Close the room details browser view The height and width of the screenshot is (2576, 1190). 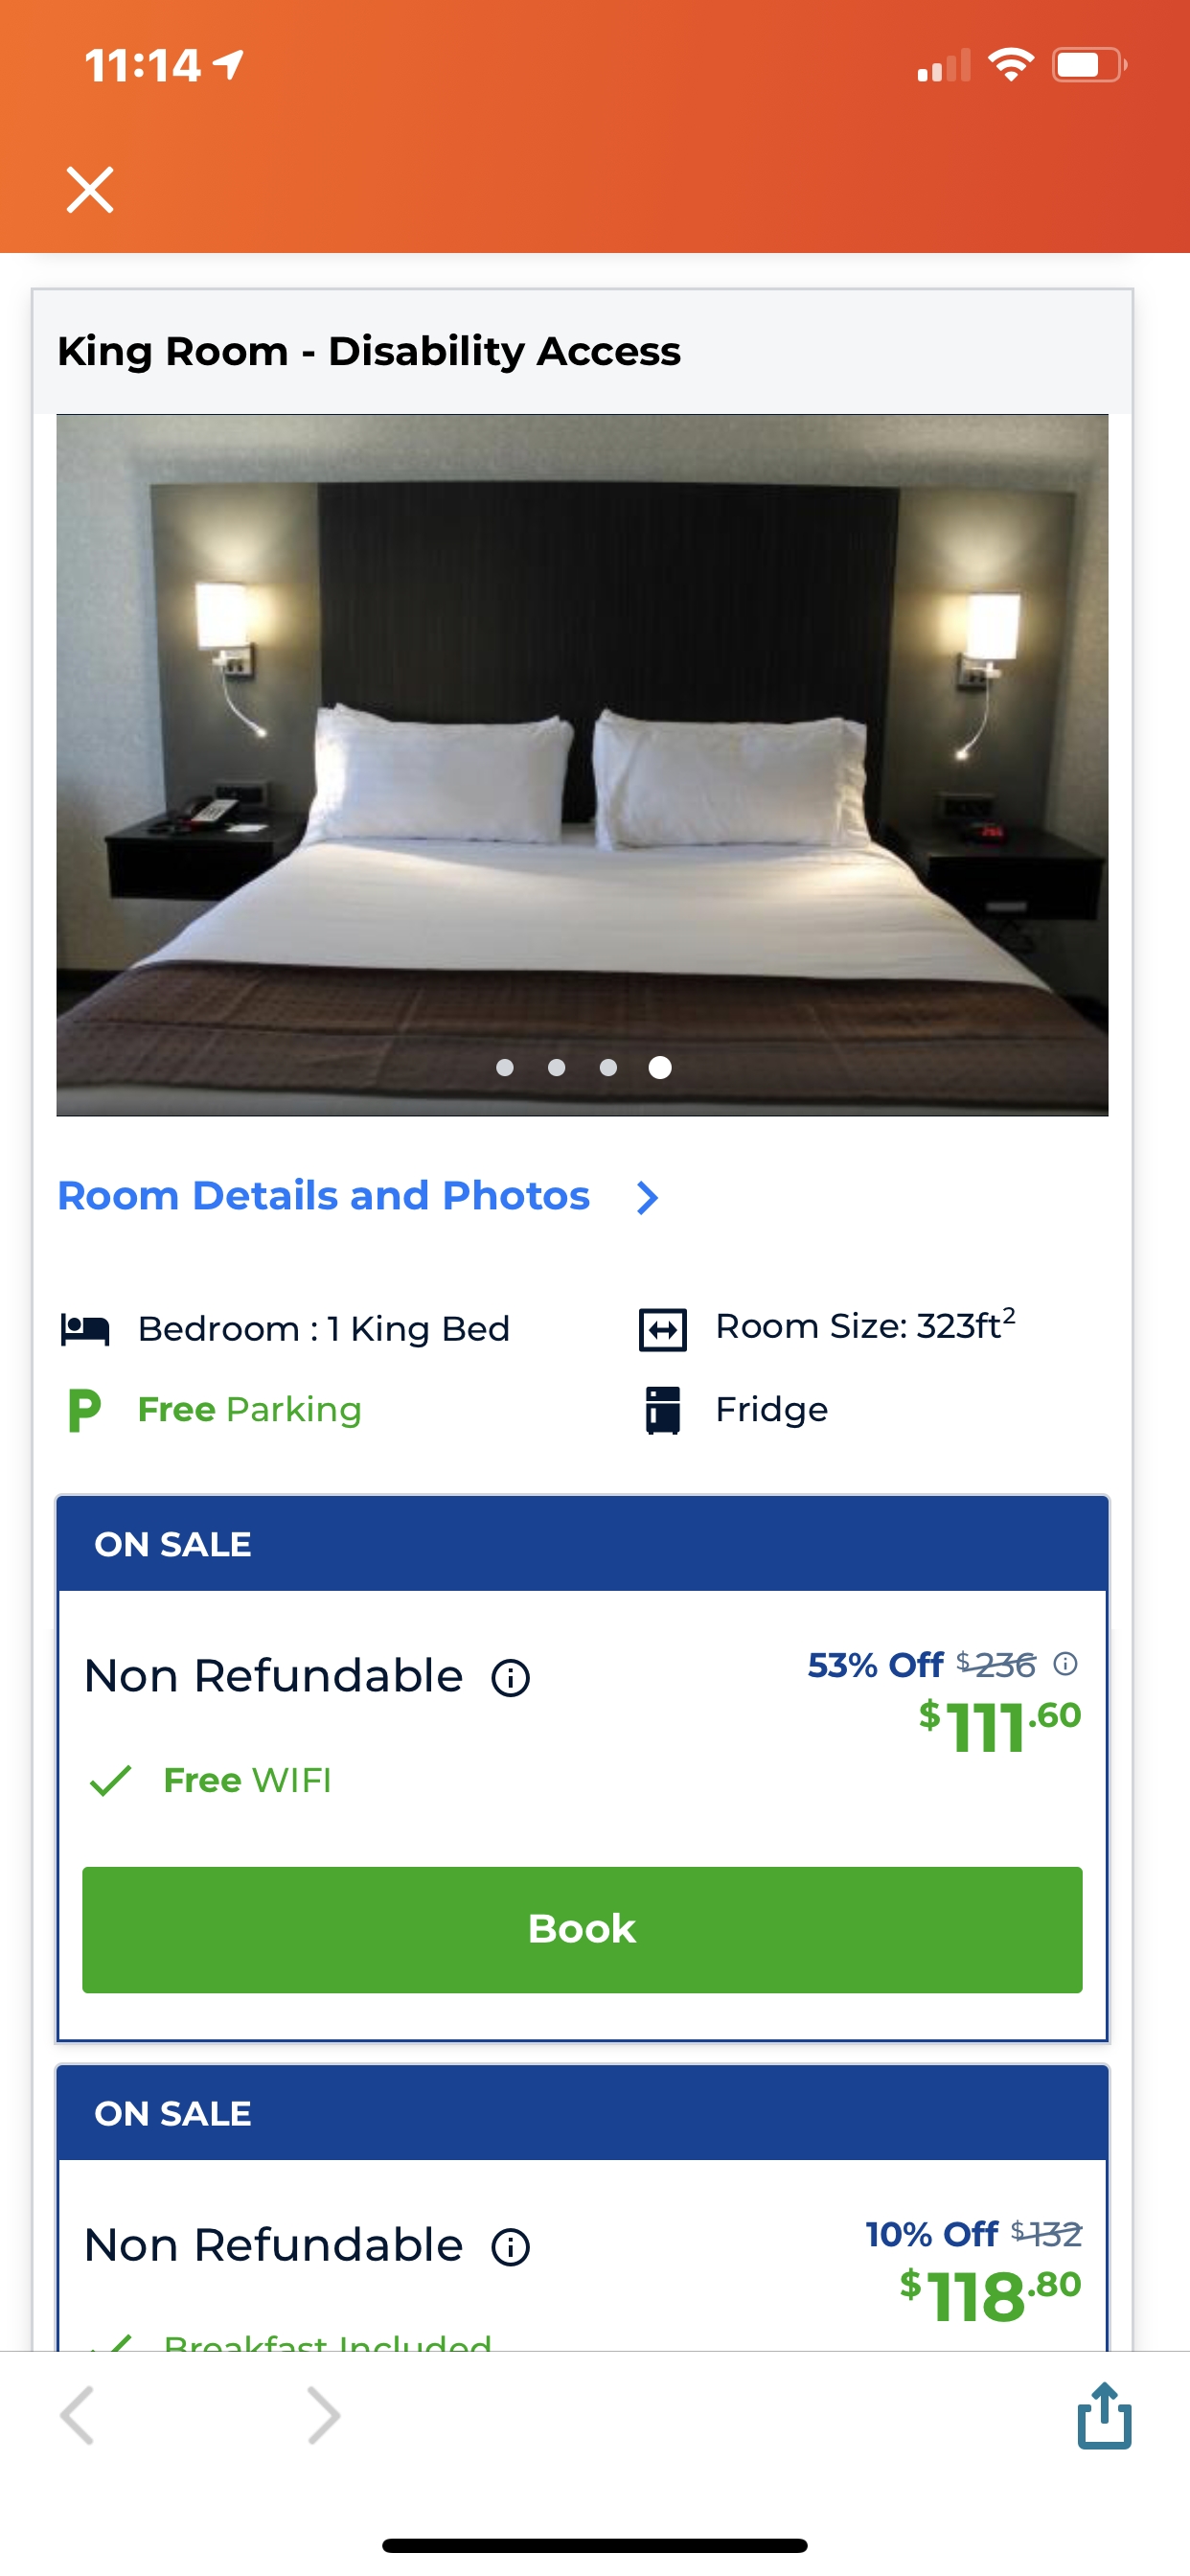click(90, 190)
